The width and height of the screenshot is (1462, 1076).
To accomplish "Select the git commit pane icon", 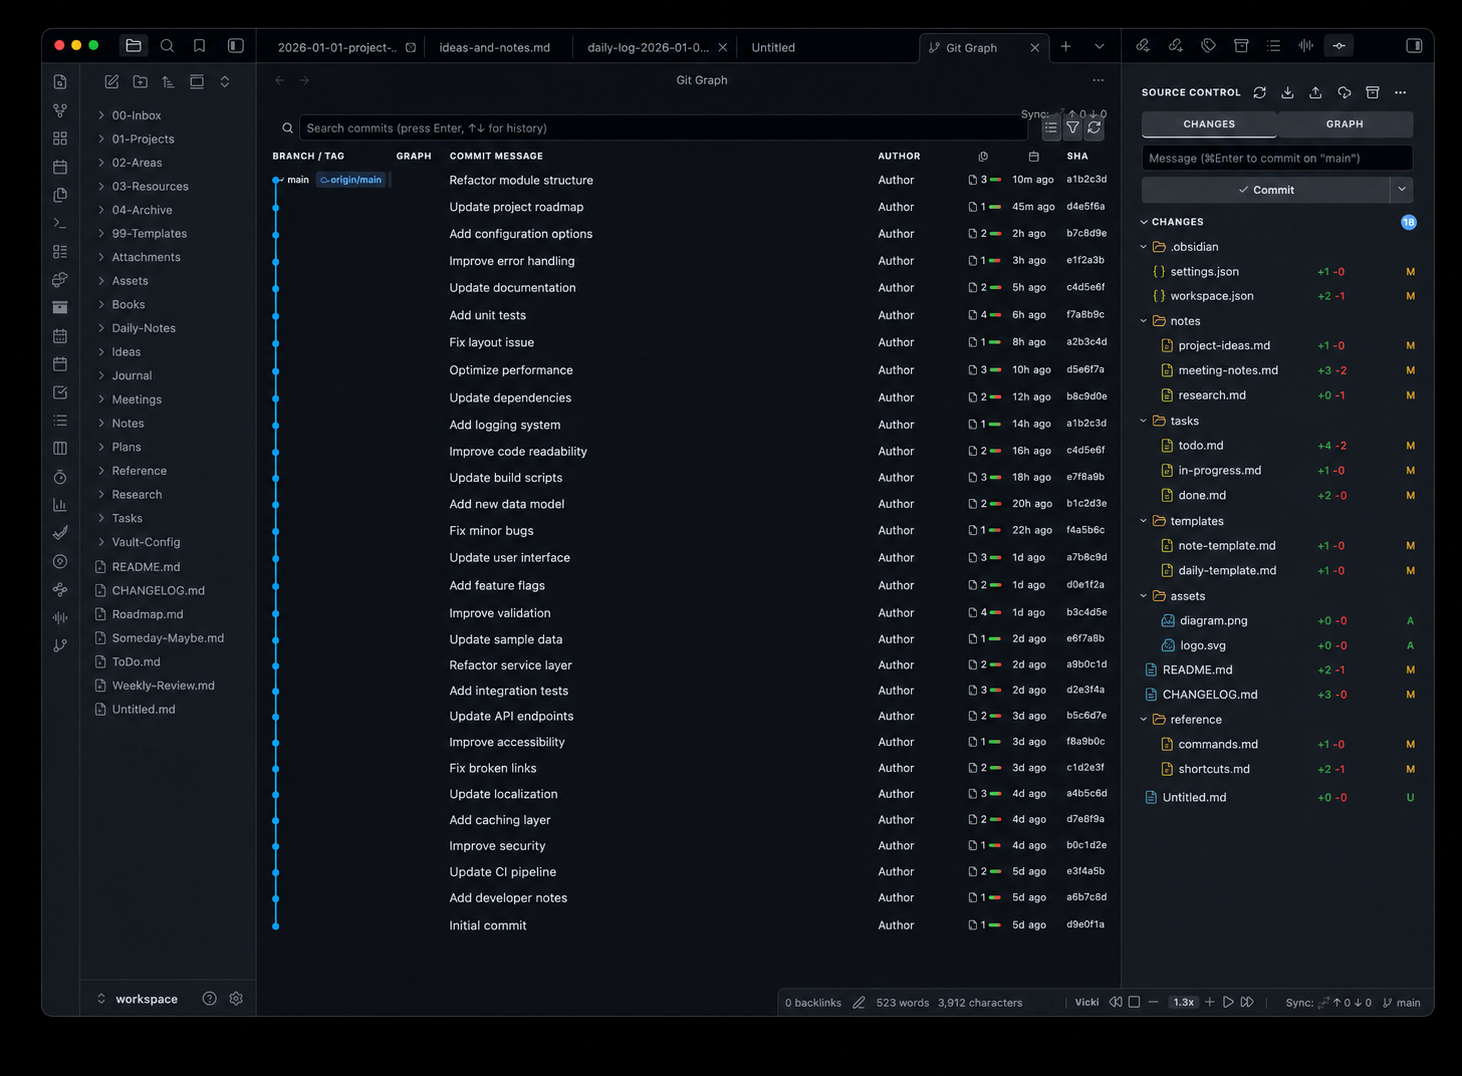I will [1339, 46].
